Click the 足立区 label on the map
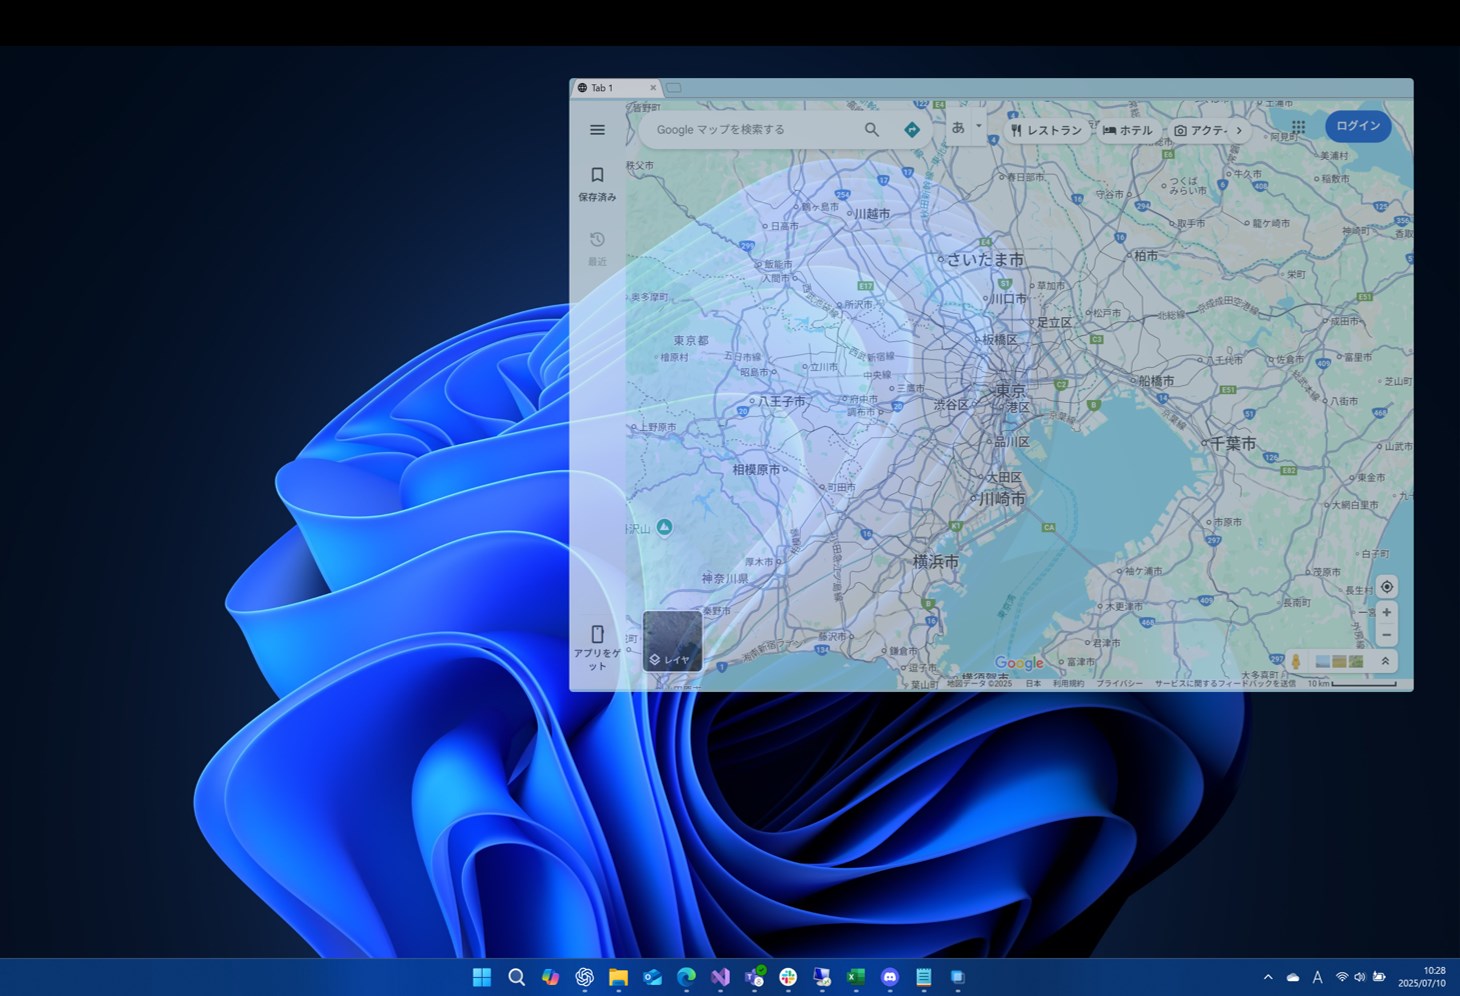Screen dimensions: 1460x996 [1054, 322]
